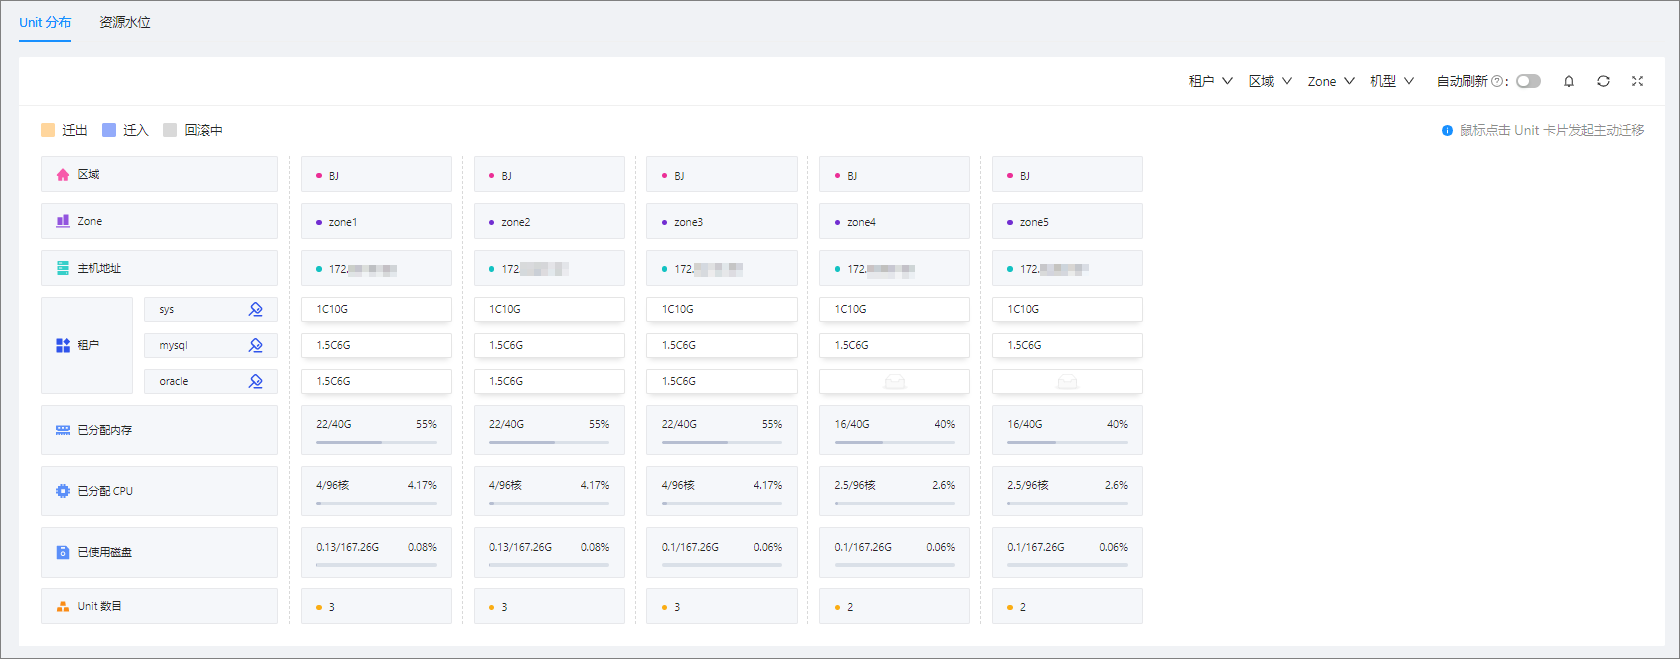Click the pin icon next to sys tenant
1680x659 pixels.
(256, 310)
